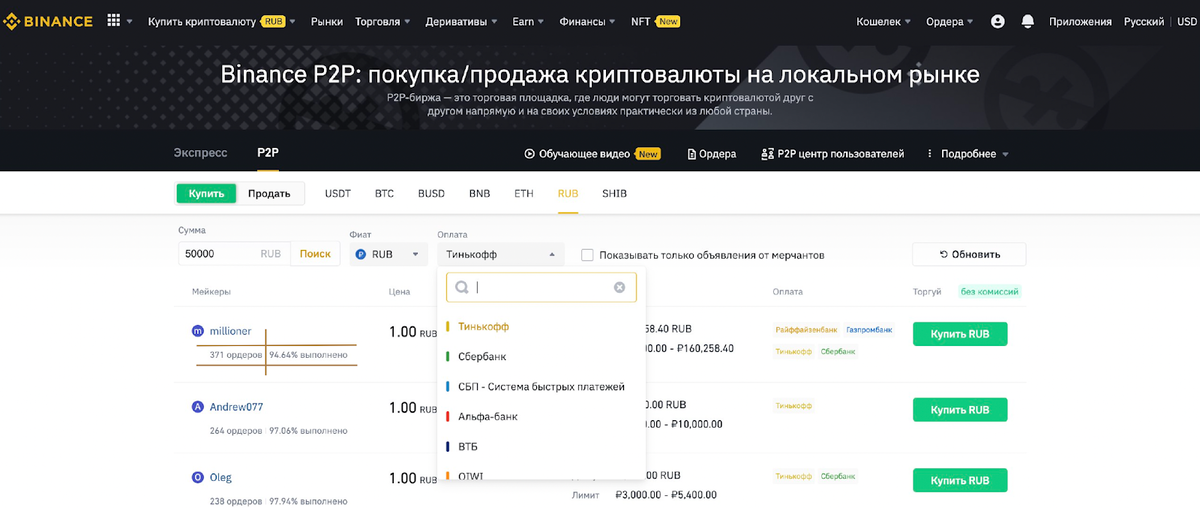Open Ордера via the document icon
Viewport: 1200px width, 508px height.
pyautogui.click(x=692, y=154)
